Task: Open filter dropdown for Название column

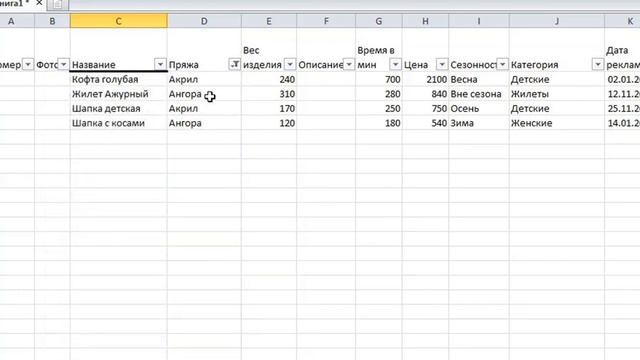Action: point(160,64)
